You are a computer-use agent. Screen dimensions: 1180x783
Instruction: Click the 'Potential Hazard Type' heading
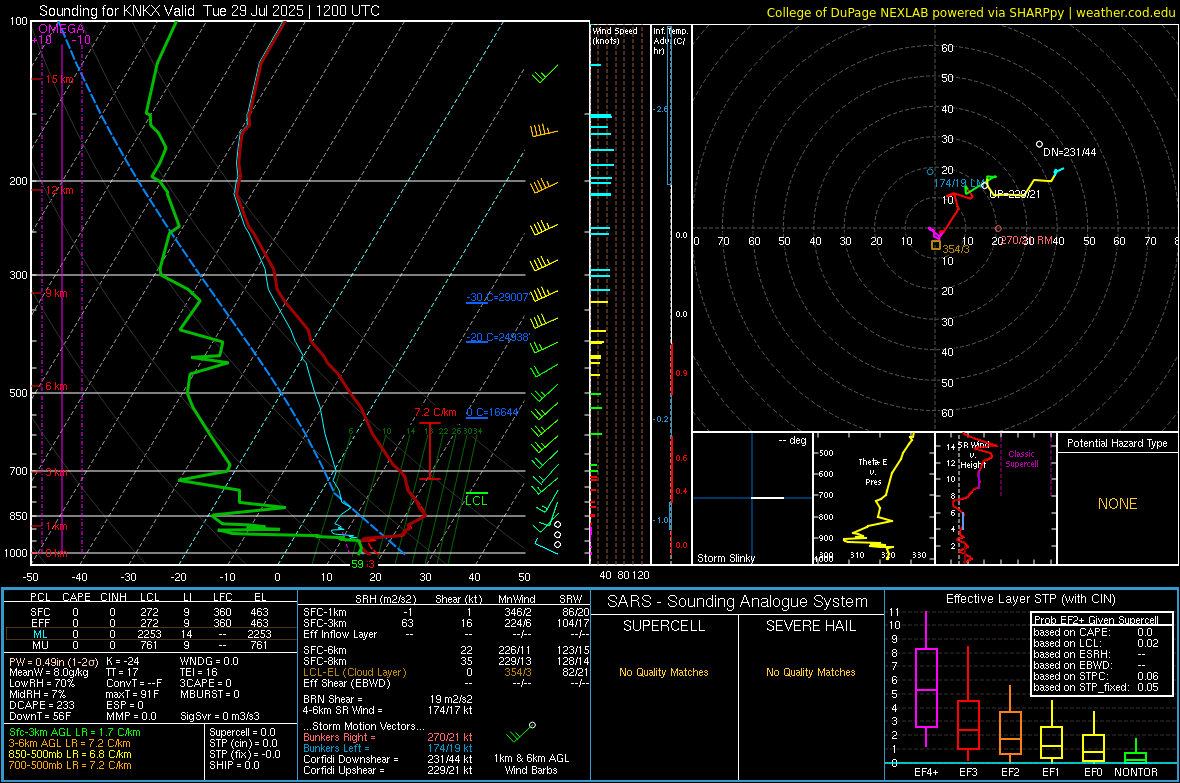click(1117, 443)
